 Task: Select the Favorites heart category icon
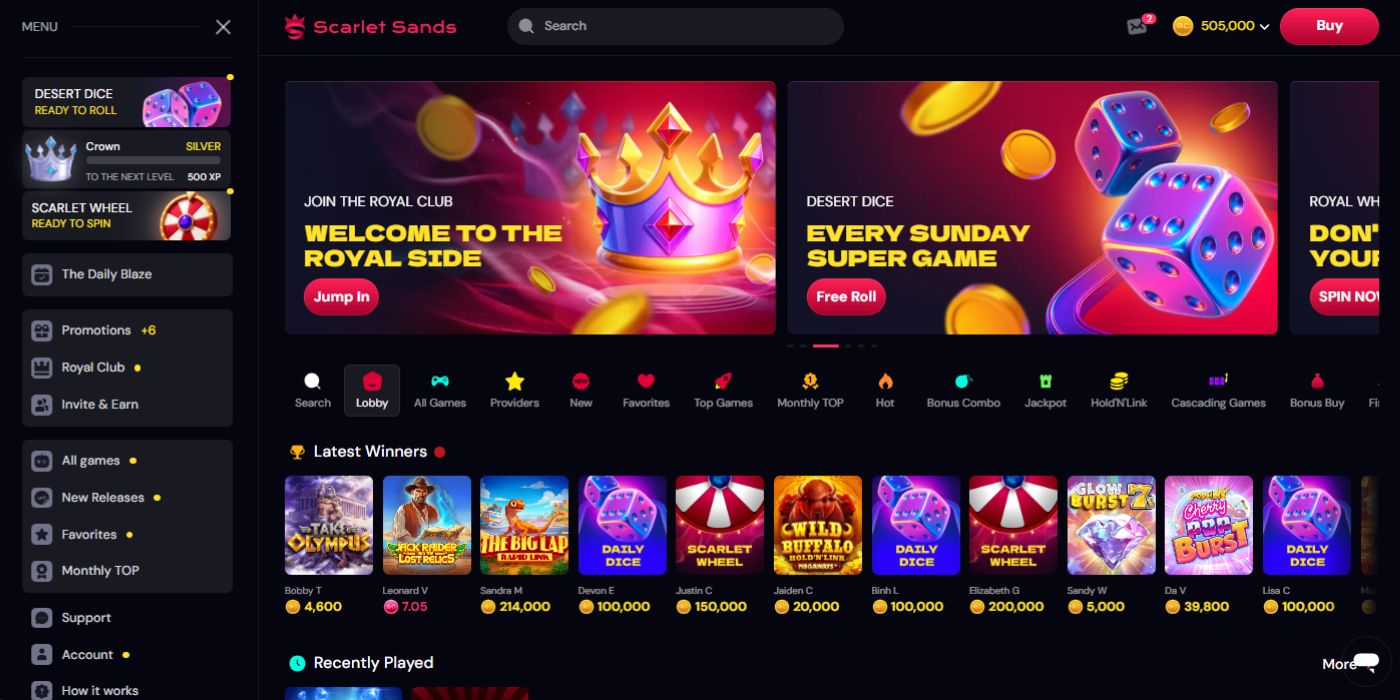click(x=646, y=381)
